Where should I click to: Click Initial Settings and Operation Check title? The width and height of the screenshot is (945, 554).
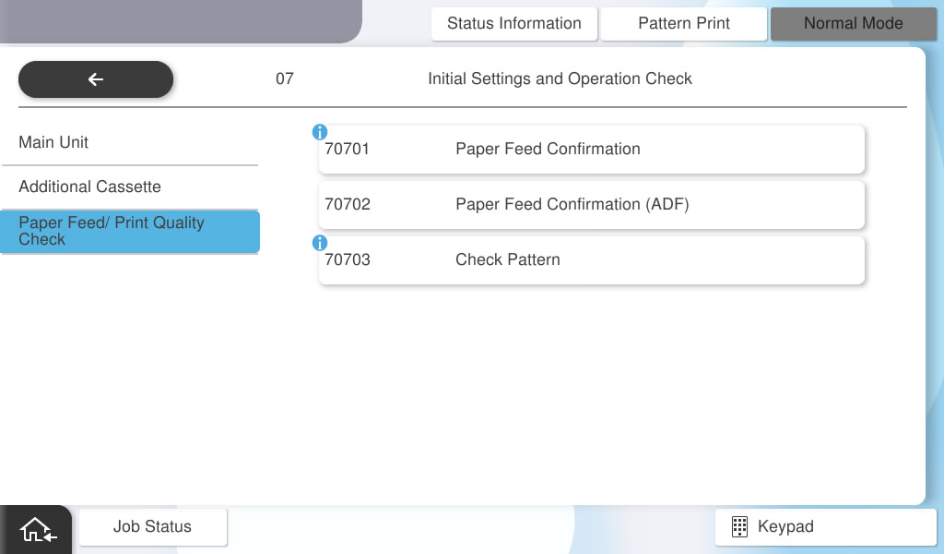point(560,79)
